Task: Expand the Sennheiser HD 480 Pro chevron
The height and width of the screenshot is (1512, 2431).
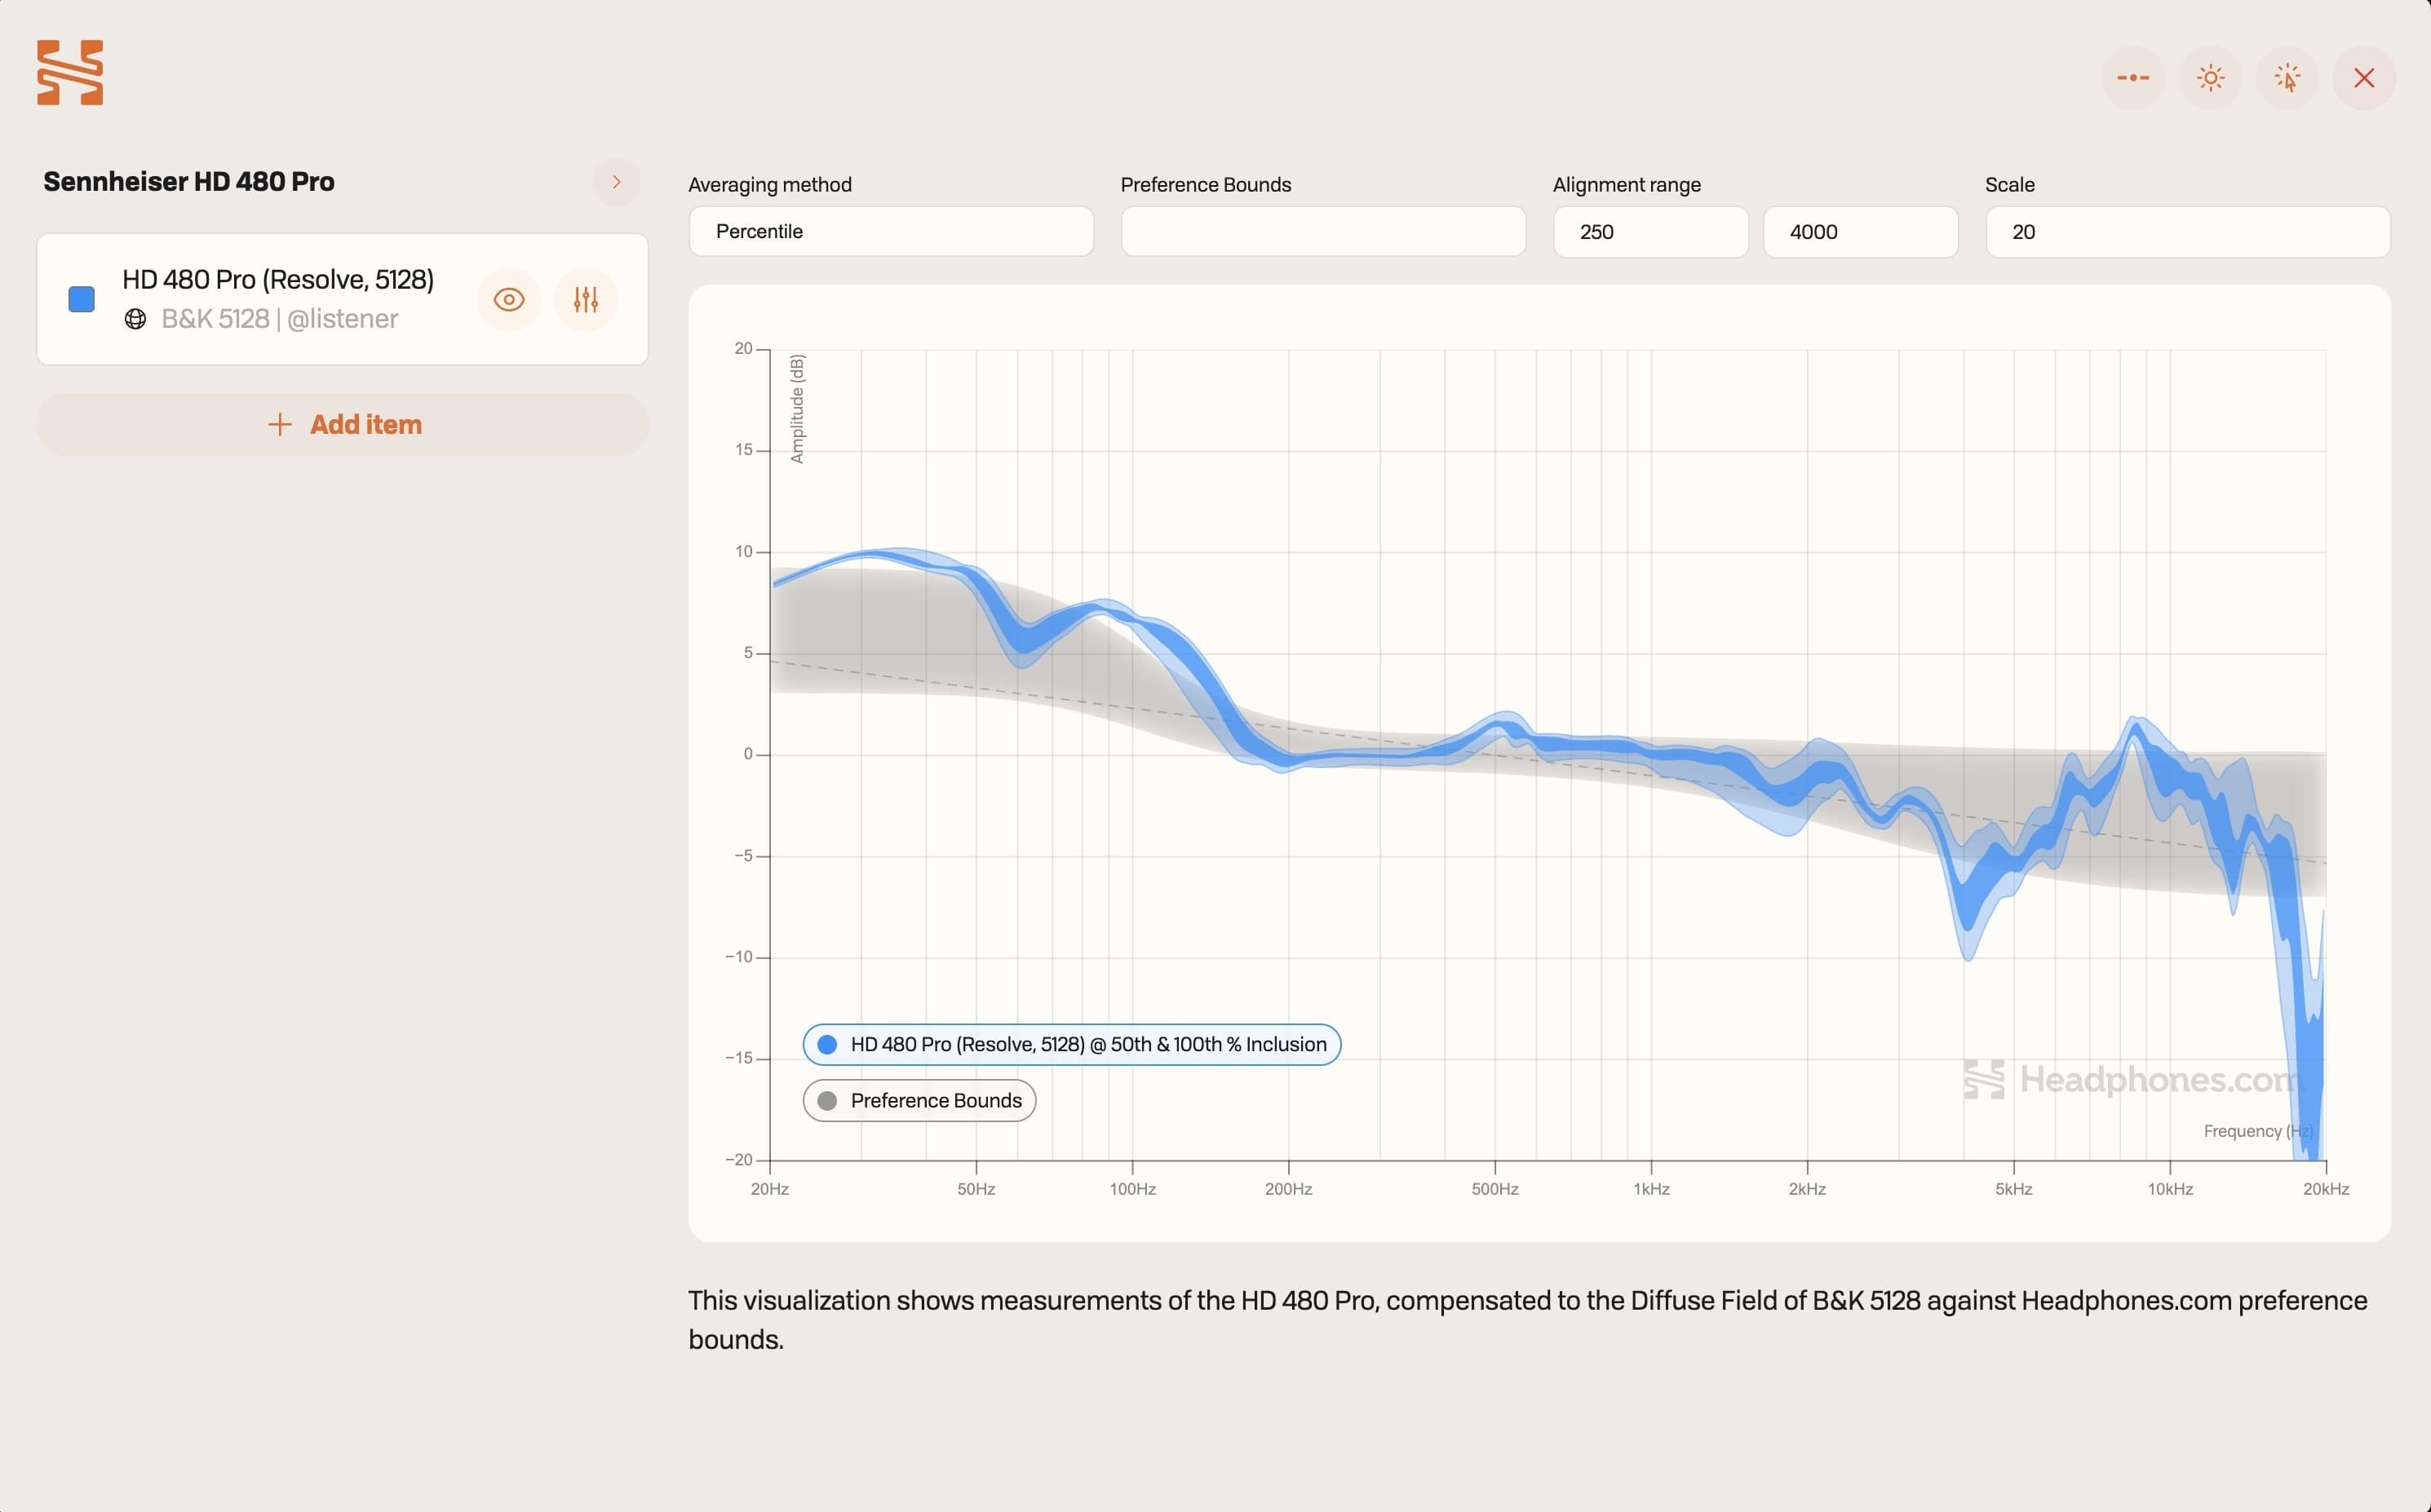Action: coord(616,182)
